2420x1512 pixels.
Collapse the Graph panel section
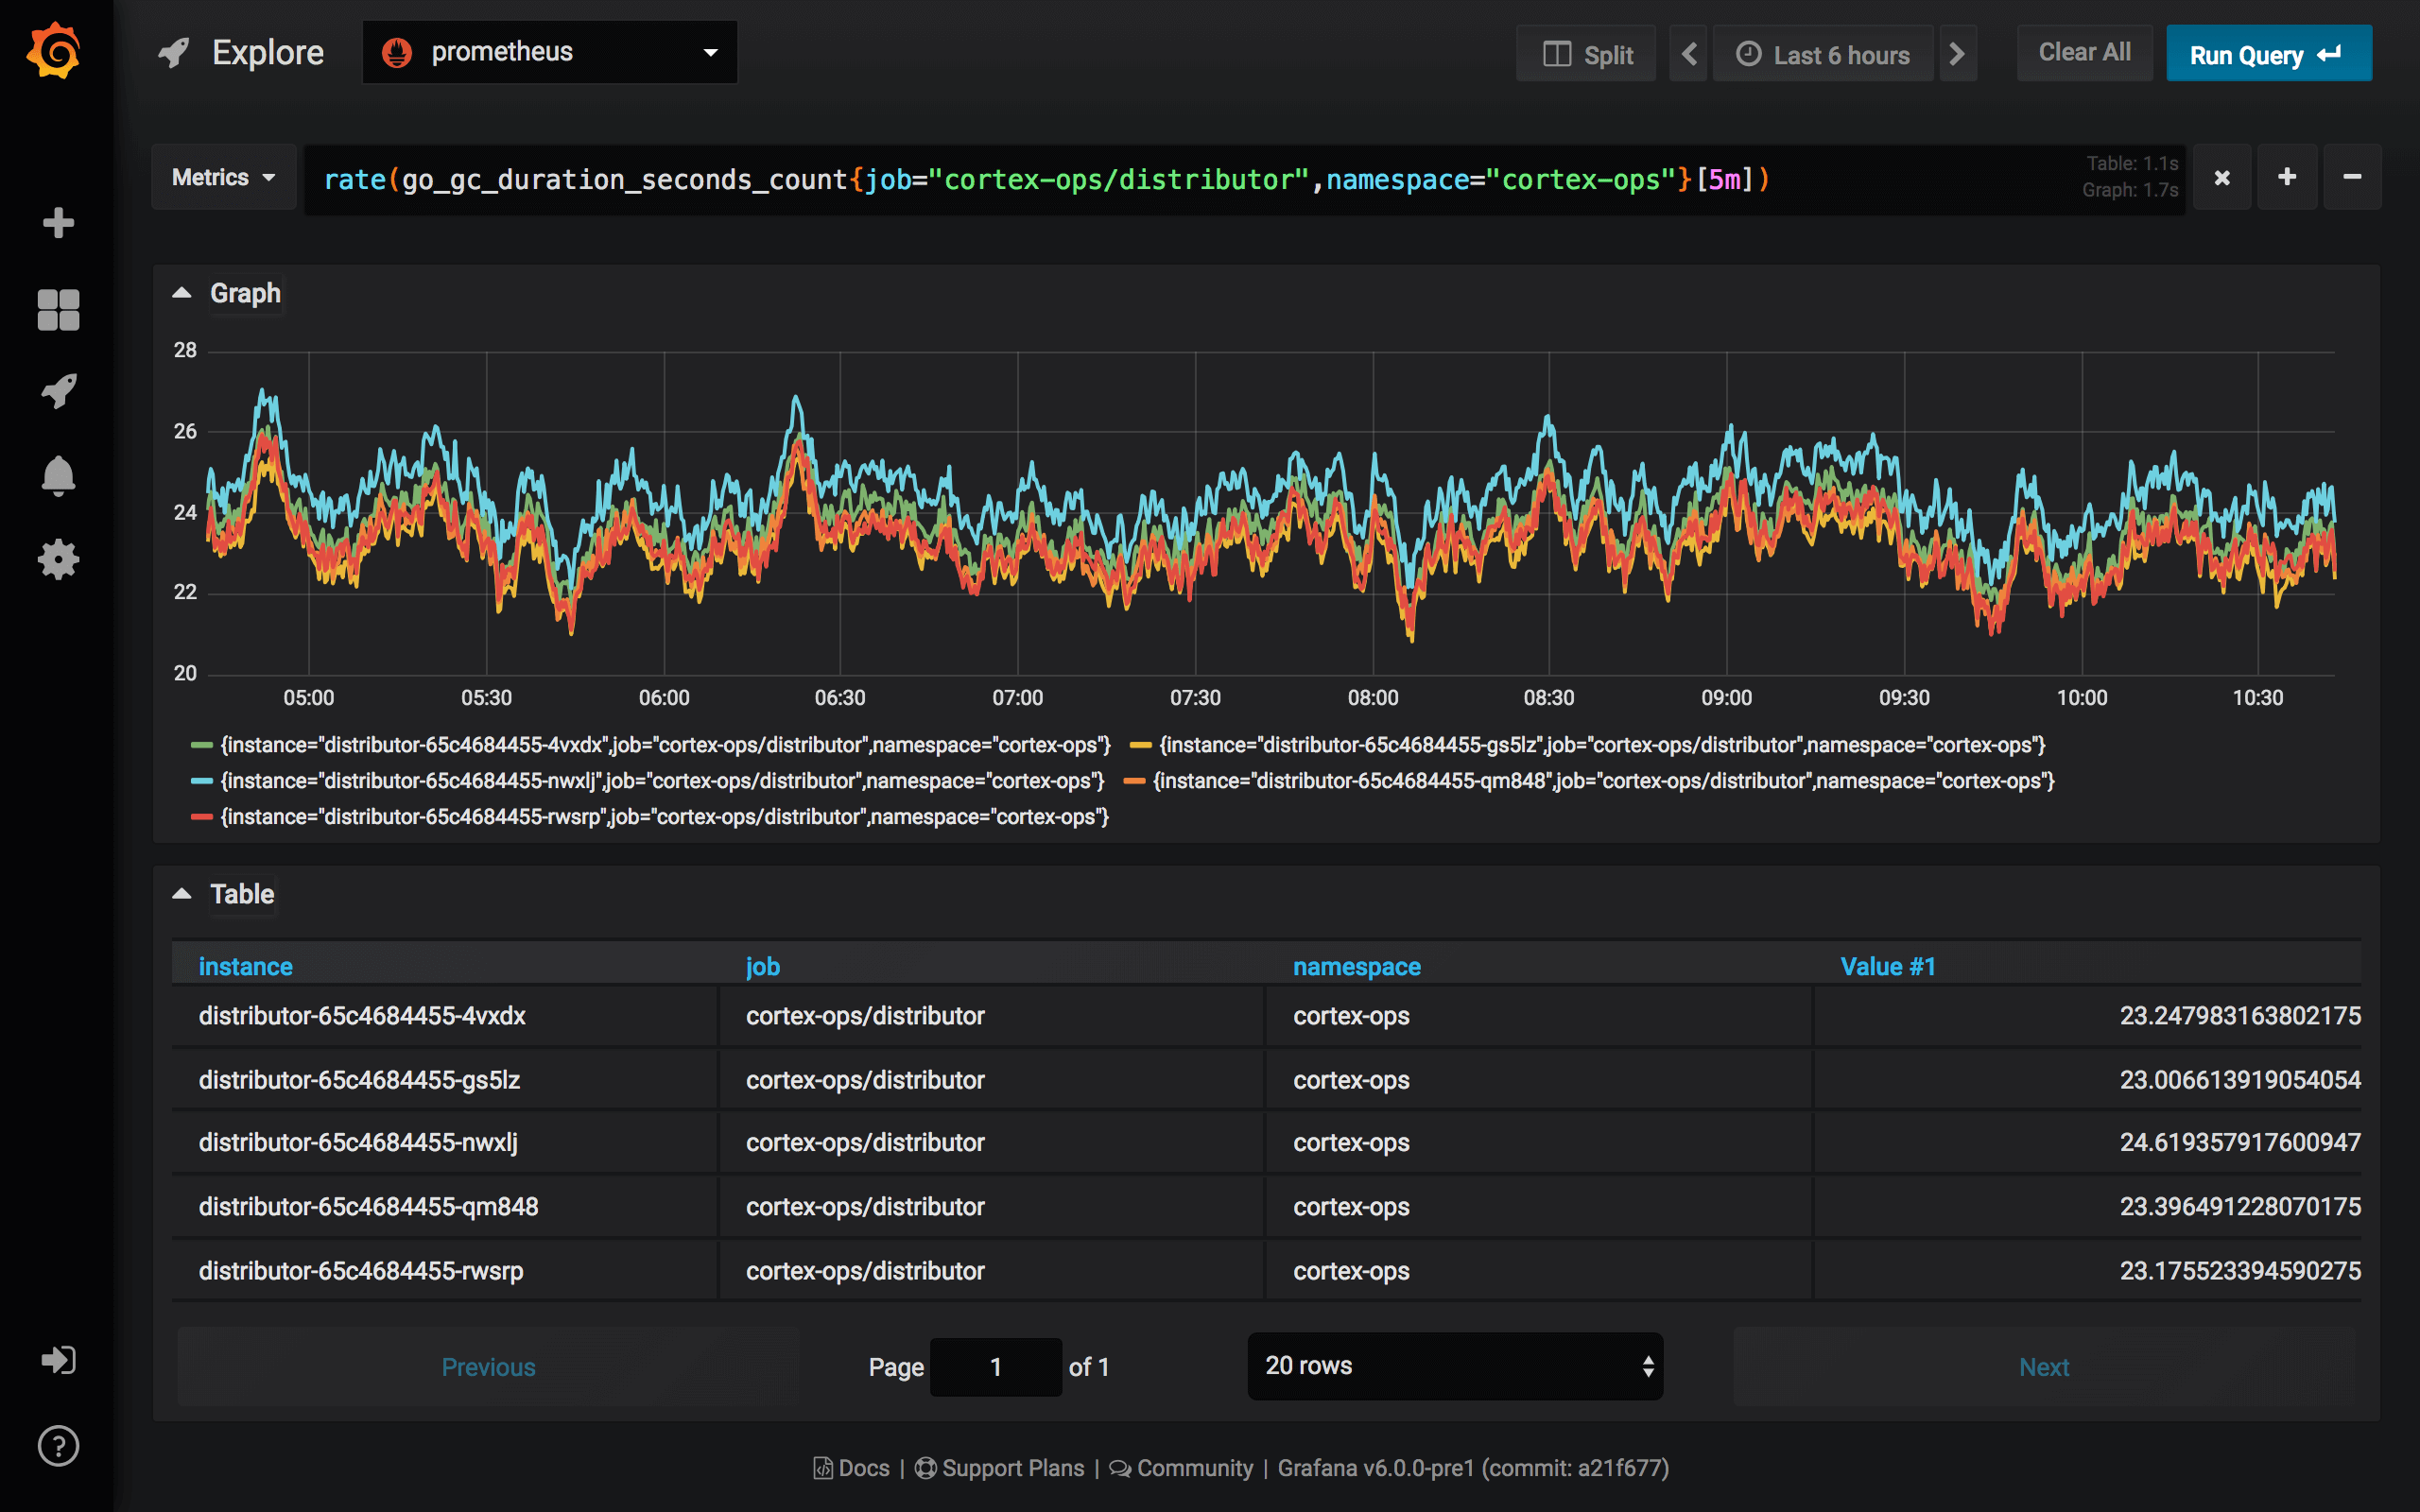point(184,291)
